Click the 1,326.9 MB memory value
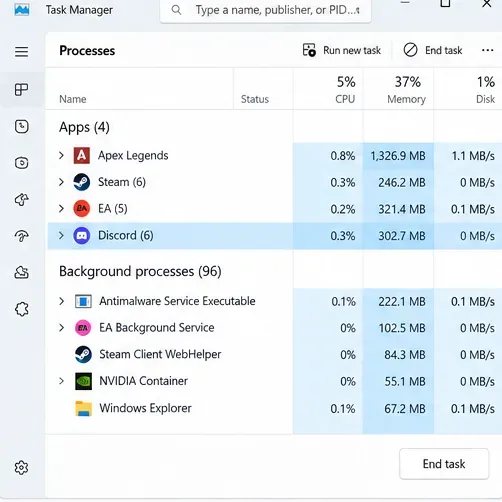 (x=398, y=156)
